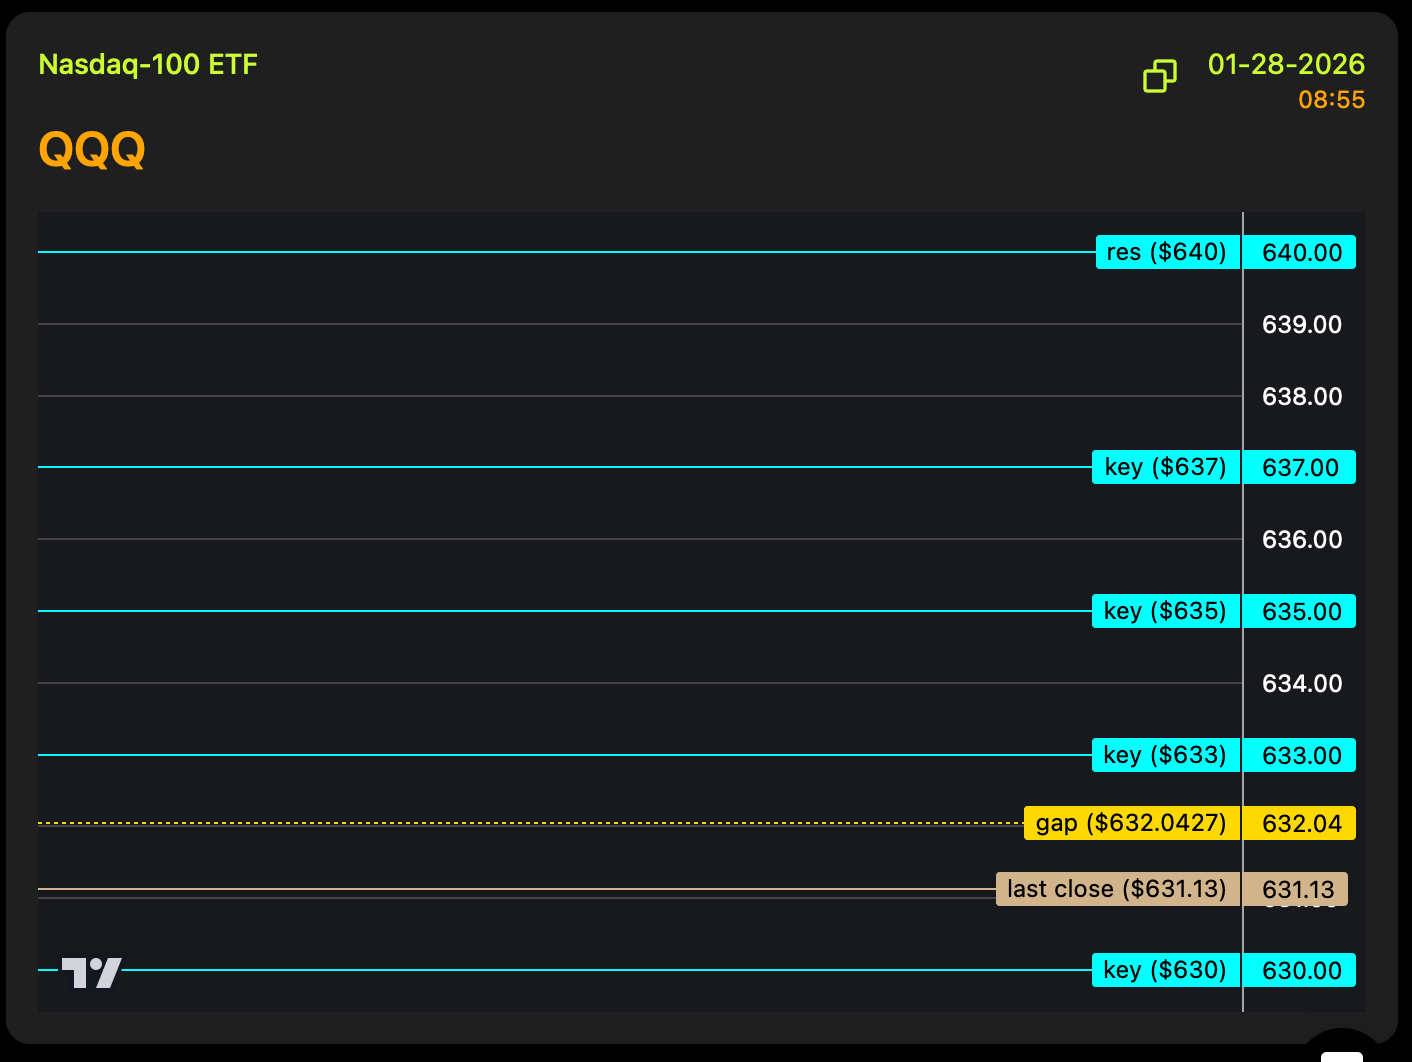Viewport: 1412px width, 1062px height.
Task: Click the 08:55 time label
Action: point(1331,100)
